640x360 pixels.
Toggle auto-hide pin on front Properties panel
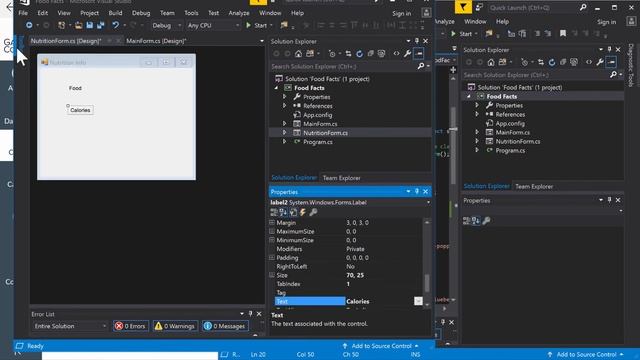(417, 191)
